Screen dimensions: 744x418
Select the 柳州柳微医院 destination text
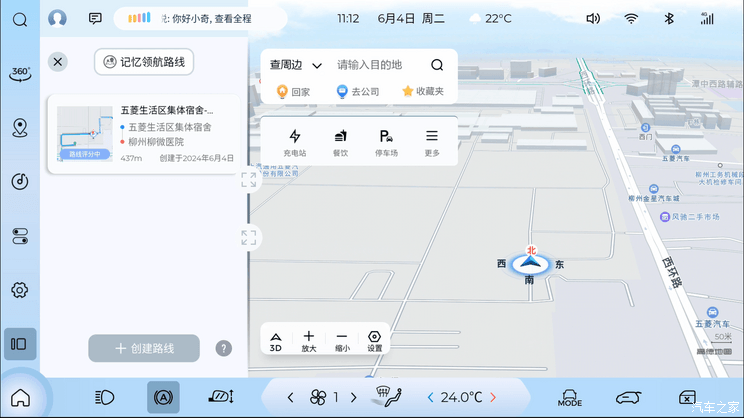(x=156, y=142)
